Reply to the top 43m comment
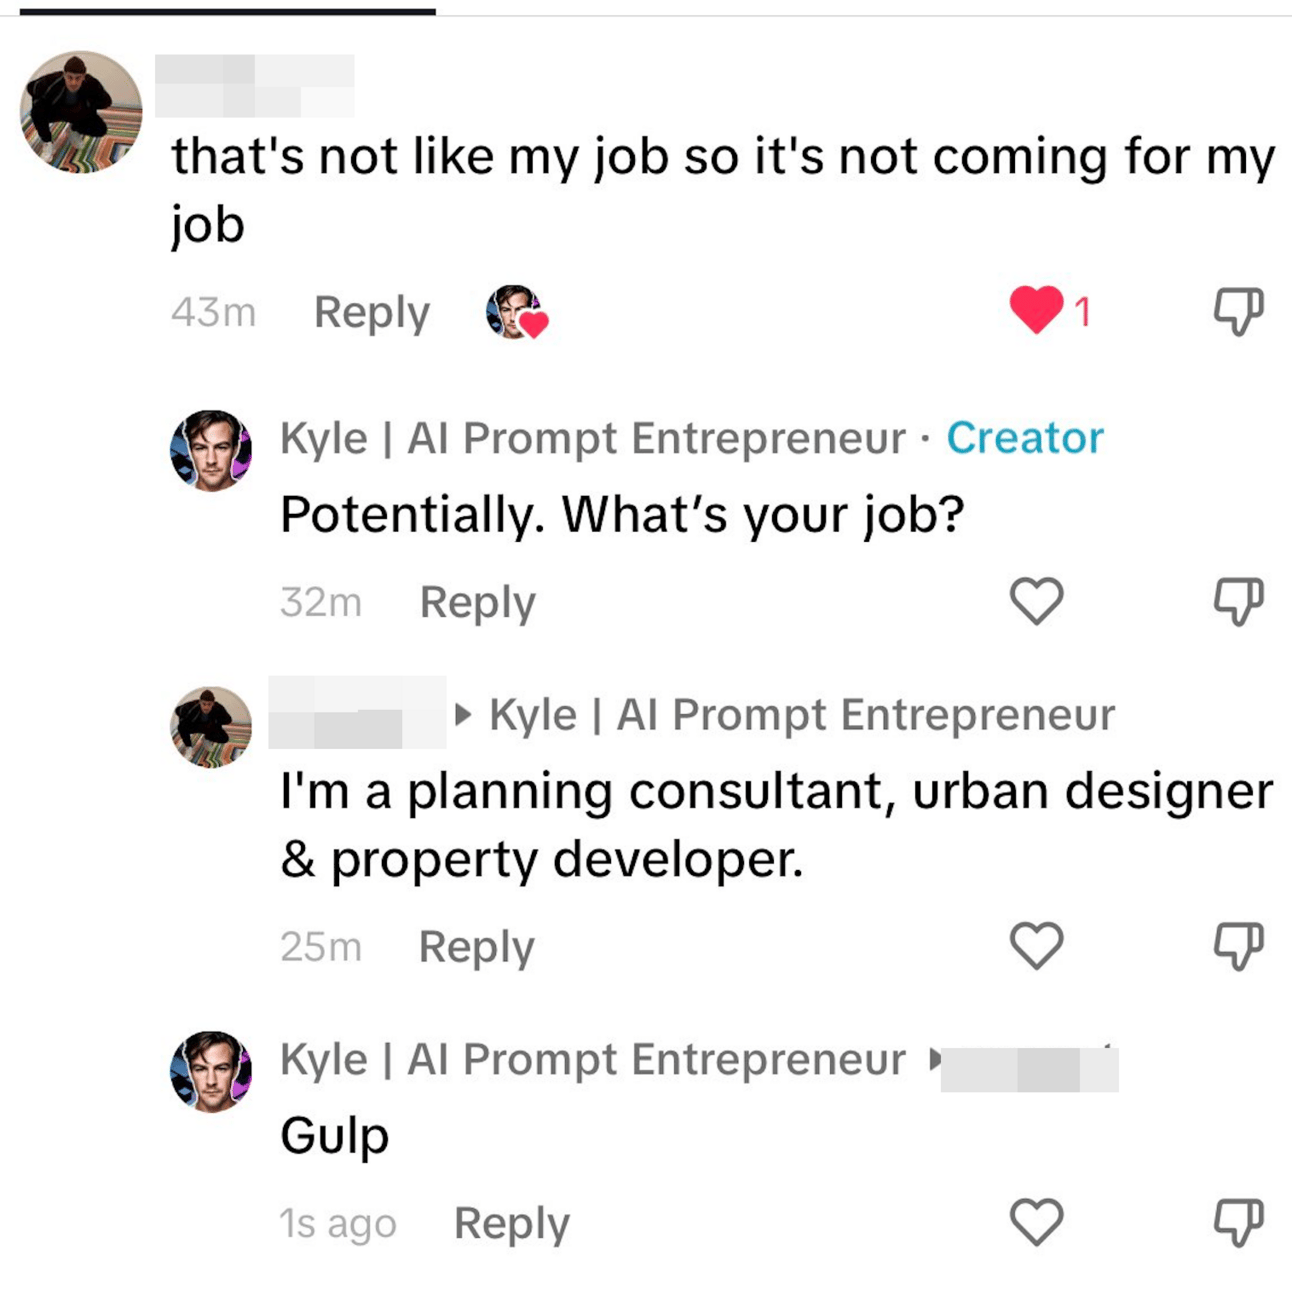Image resolution: width=1292 pixels, height=1290 pixels. [371, 312]
